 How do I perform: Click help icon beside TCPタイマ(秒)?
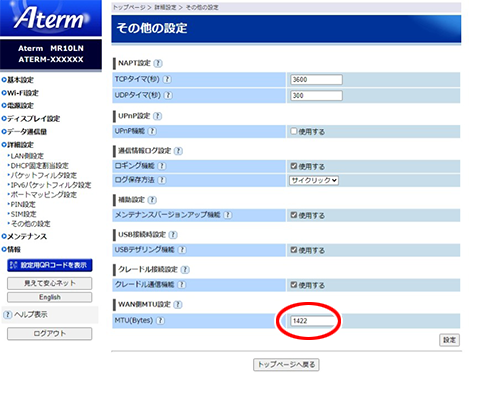click(168, 79)
